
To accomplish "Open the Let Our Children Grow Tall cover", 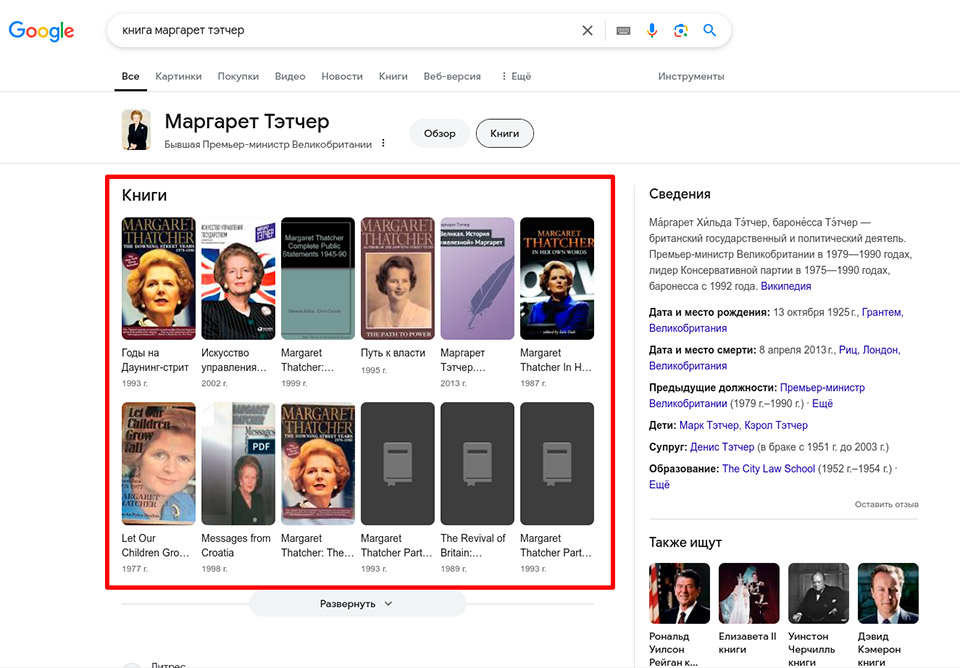I will [159, 463].
